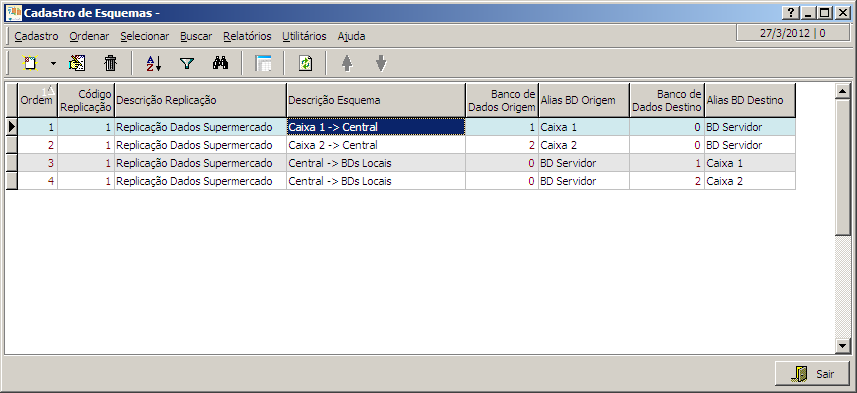Click the Descrição Replicação column header
The width and height of the screenshot is (857, 393).
(x=200, y=100)
